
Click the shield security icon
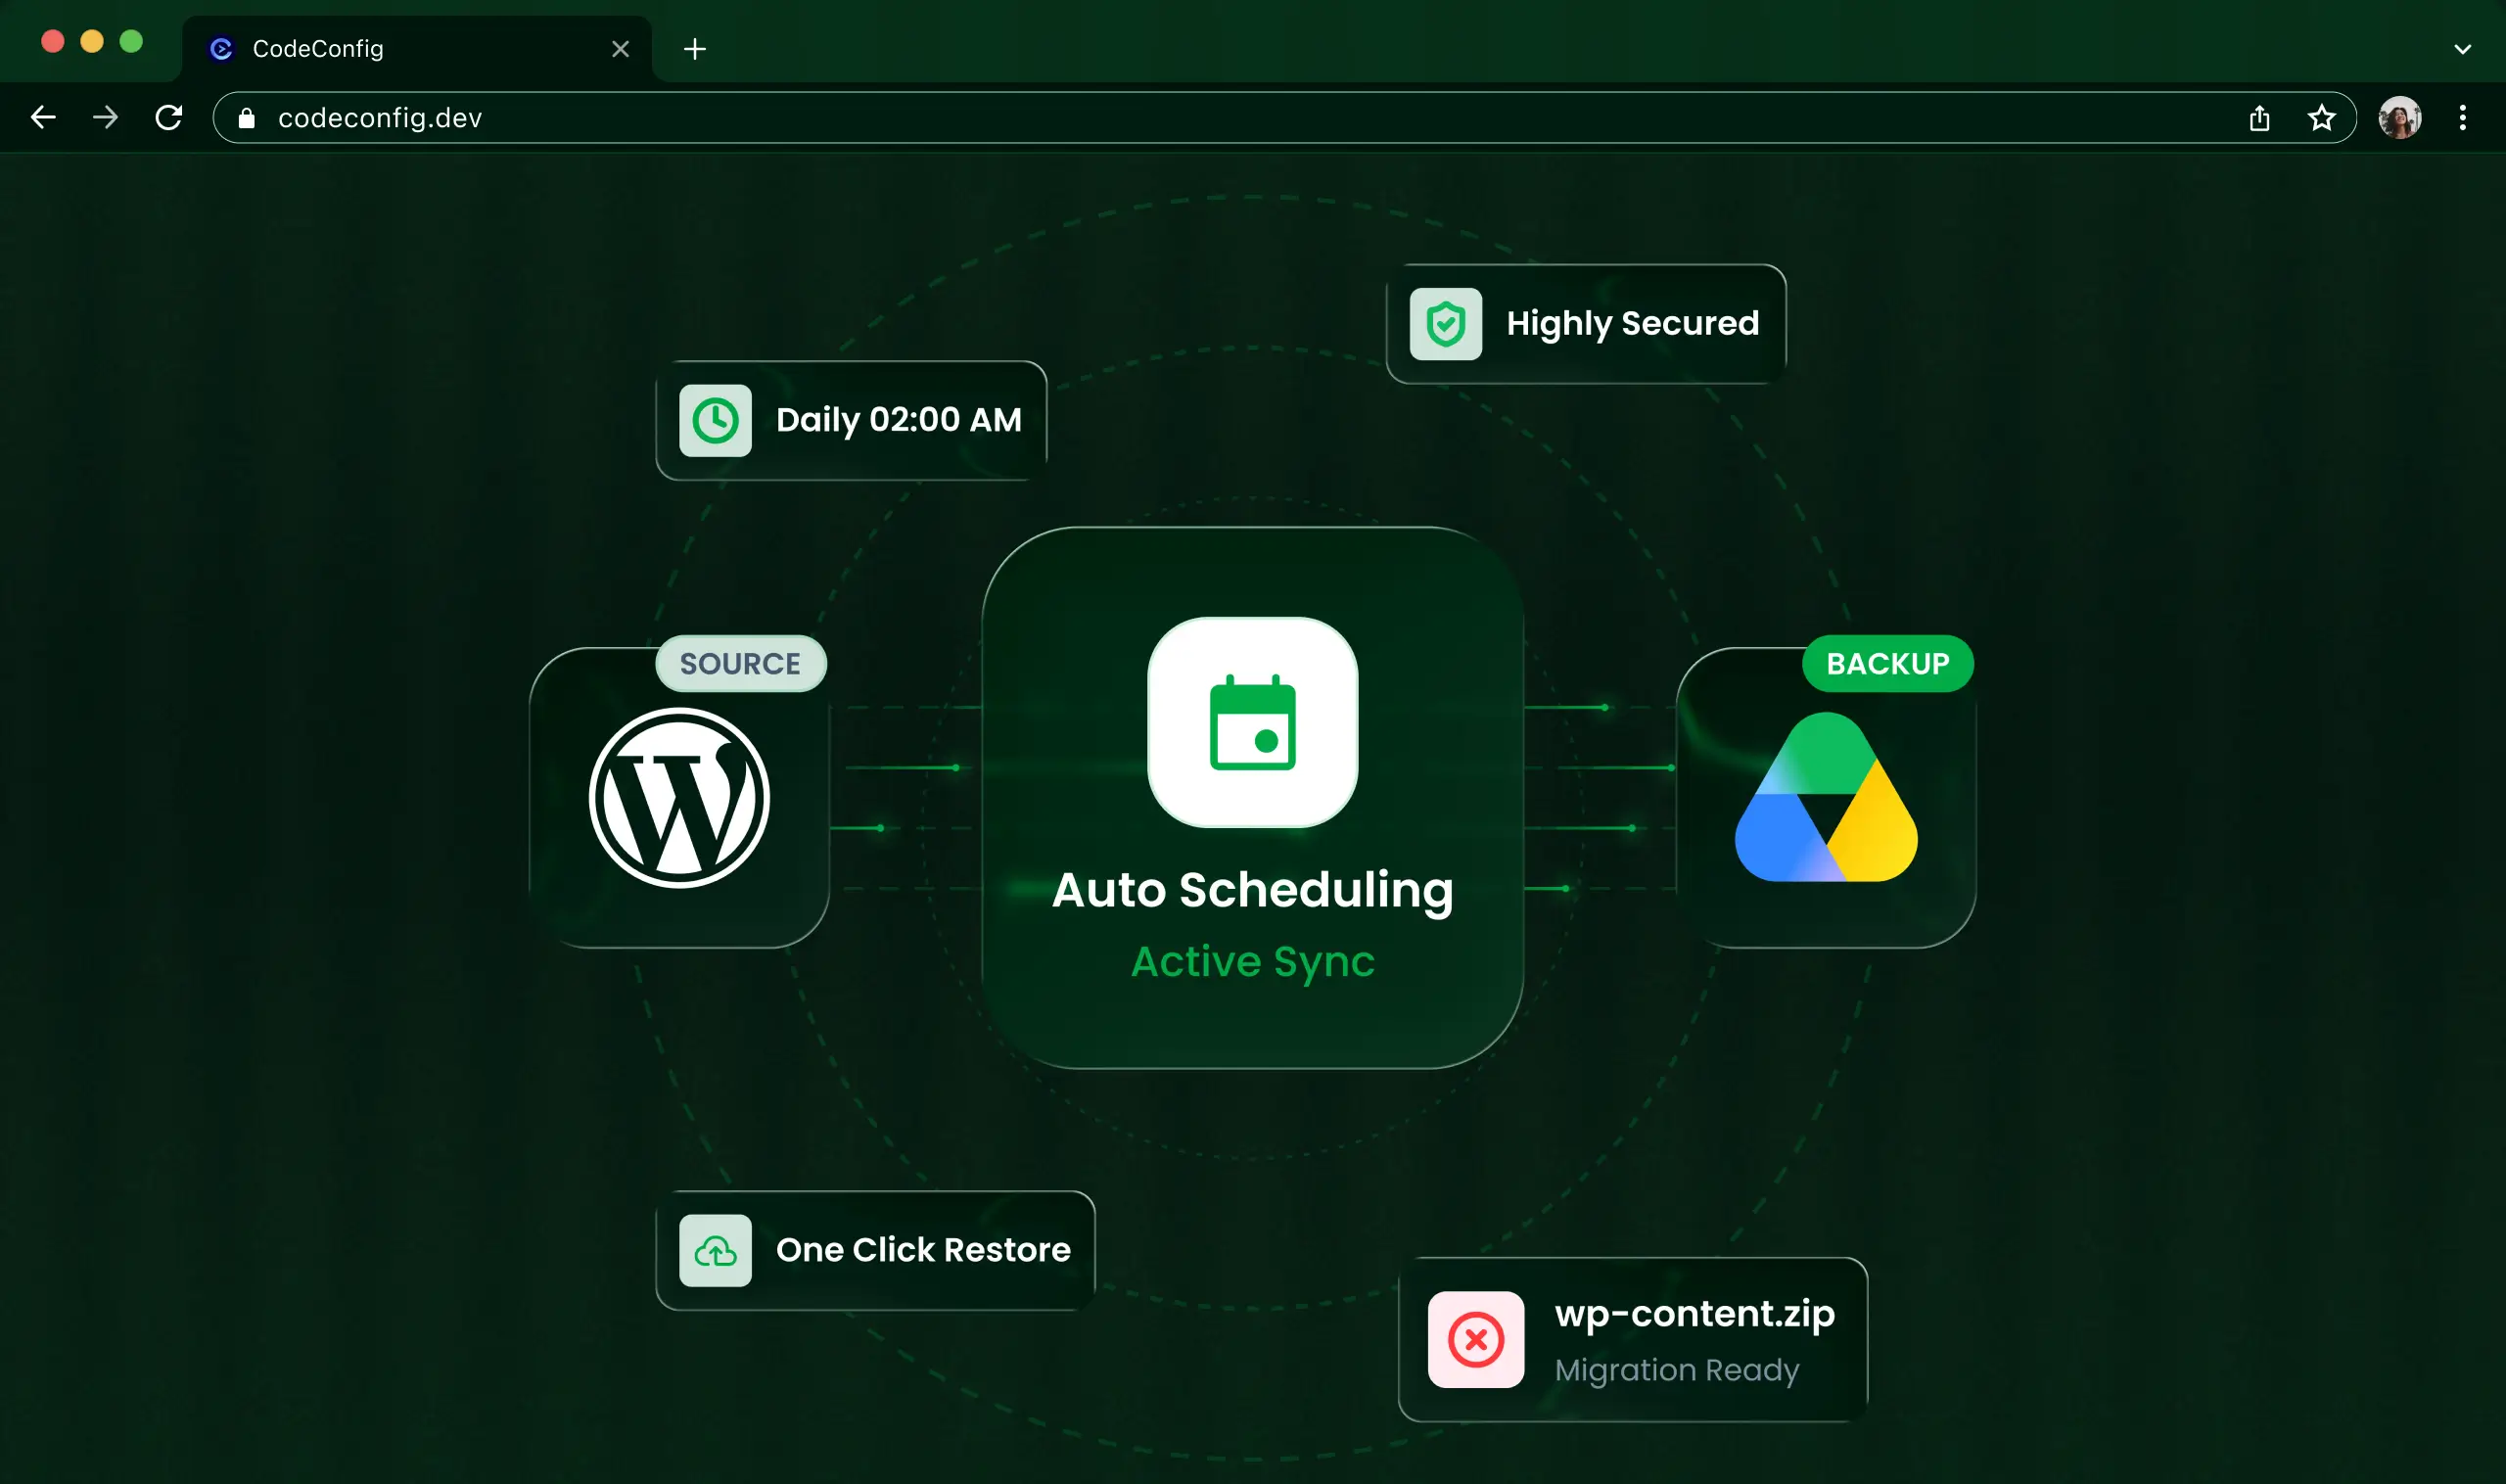[x=1445, y=324]
